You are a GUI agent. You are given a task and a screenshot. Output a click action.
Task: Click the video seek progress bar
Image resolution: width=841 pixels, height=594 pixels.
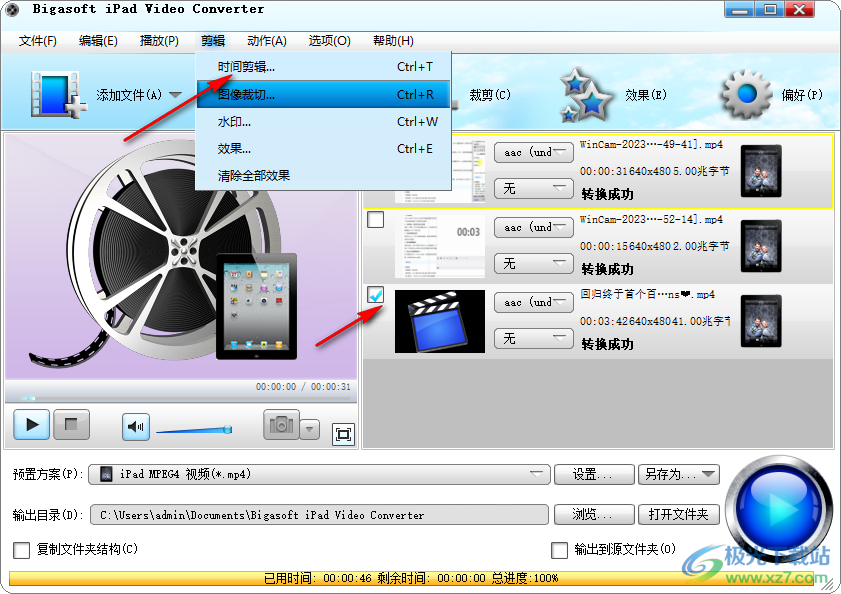181,398
